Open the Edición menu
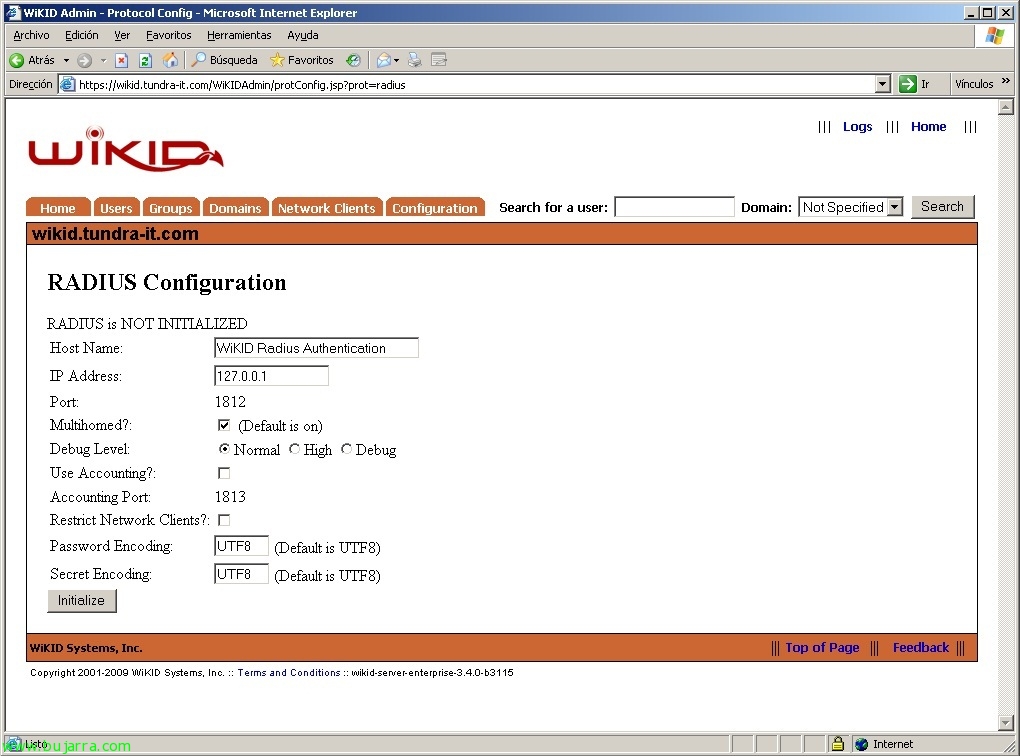The image size is (1020, 756). 82,35
